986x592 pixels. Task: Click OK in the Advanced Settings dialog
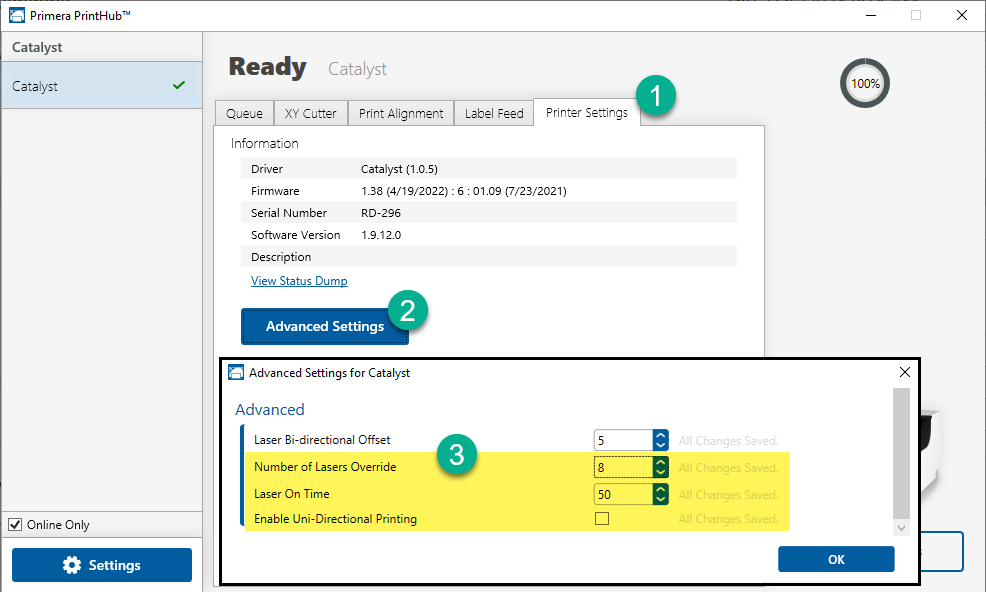coord(836,559)
